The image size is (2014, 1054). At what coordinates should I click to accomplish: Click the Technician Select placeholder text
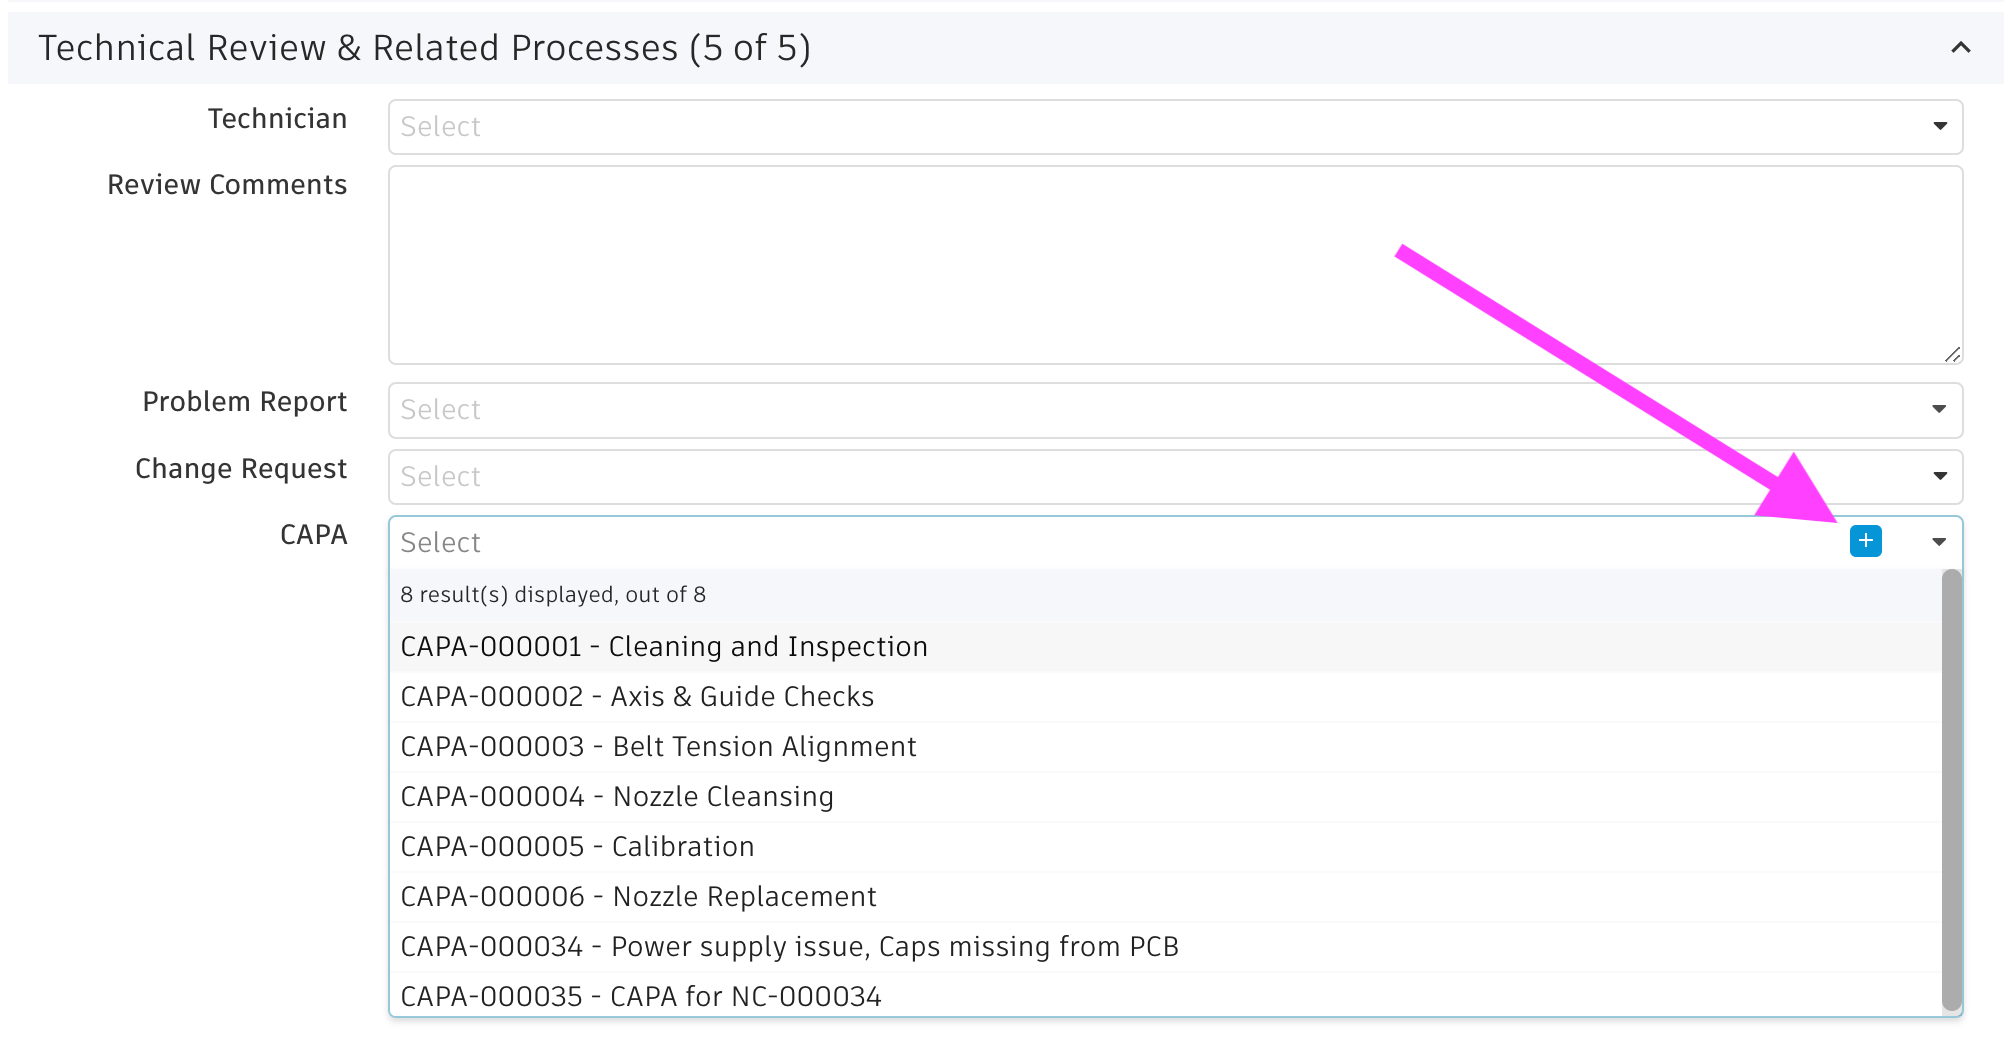tap(441, 127)
